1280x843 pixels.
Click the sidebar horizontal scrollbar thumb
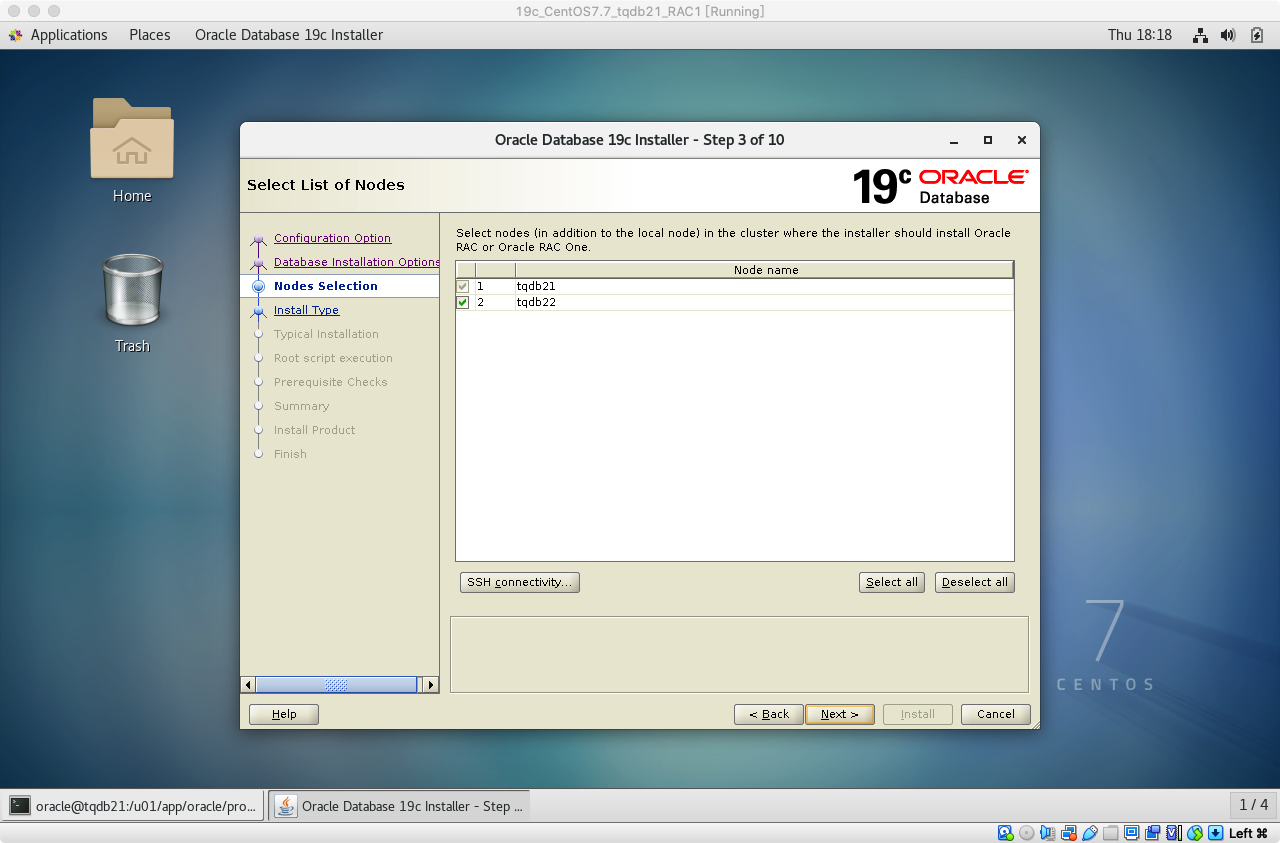click(x=337, y=685)
